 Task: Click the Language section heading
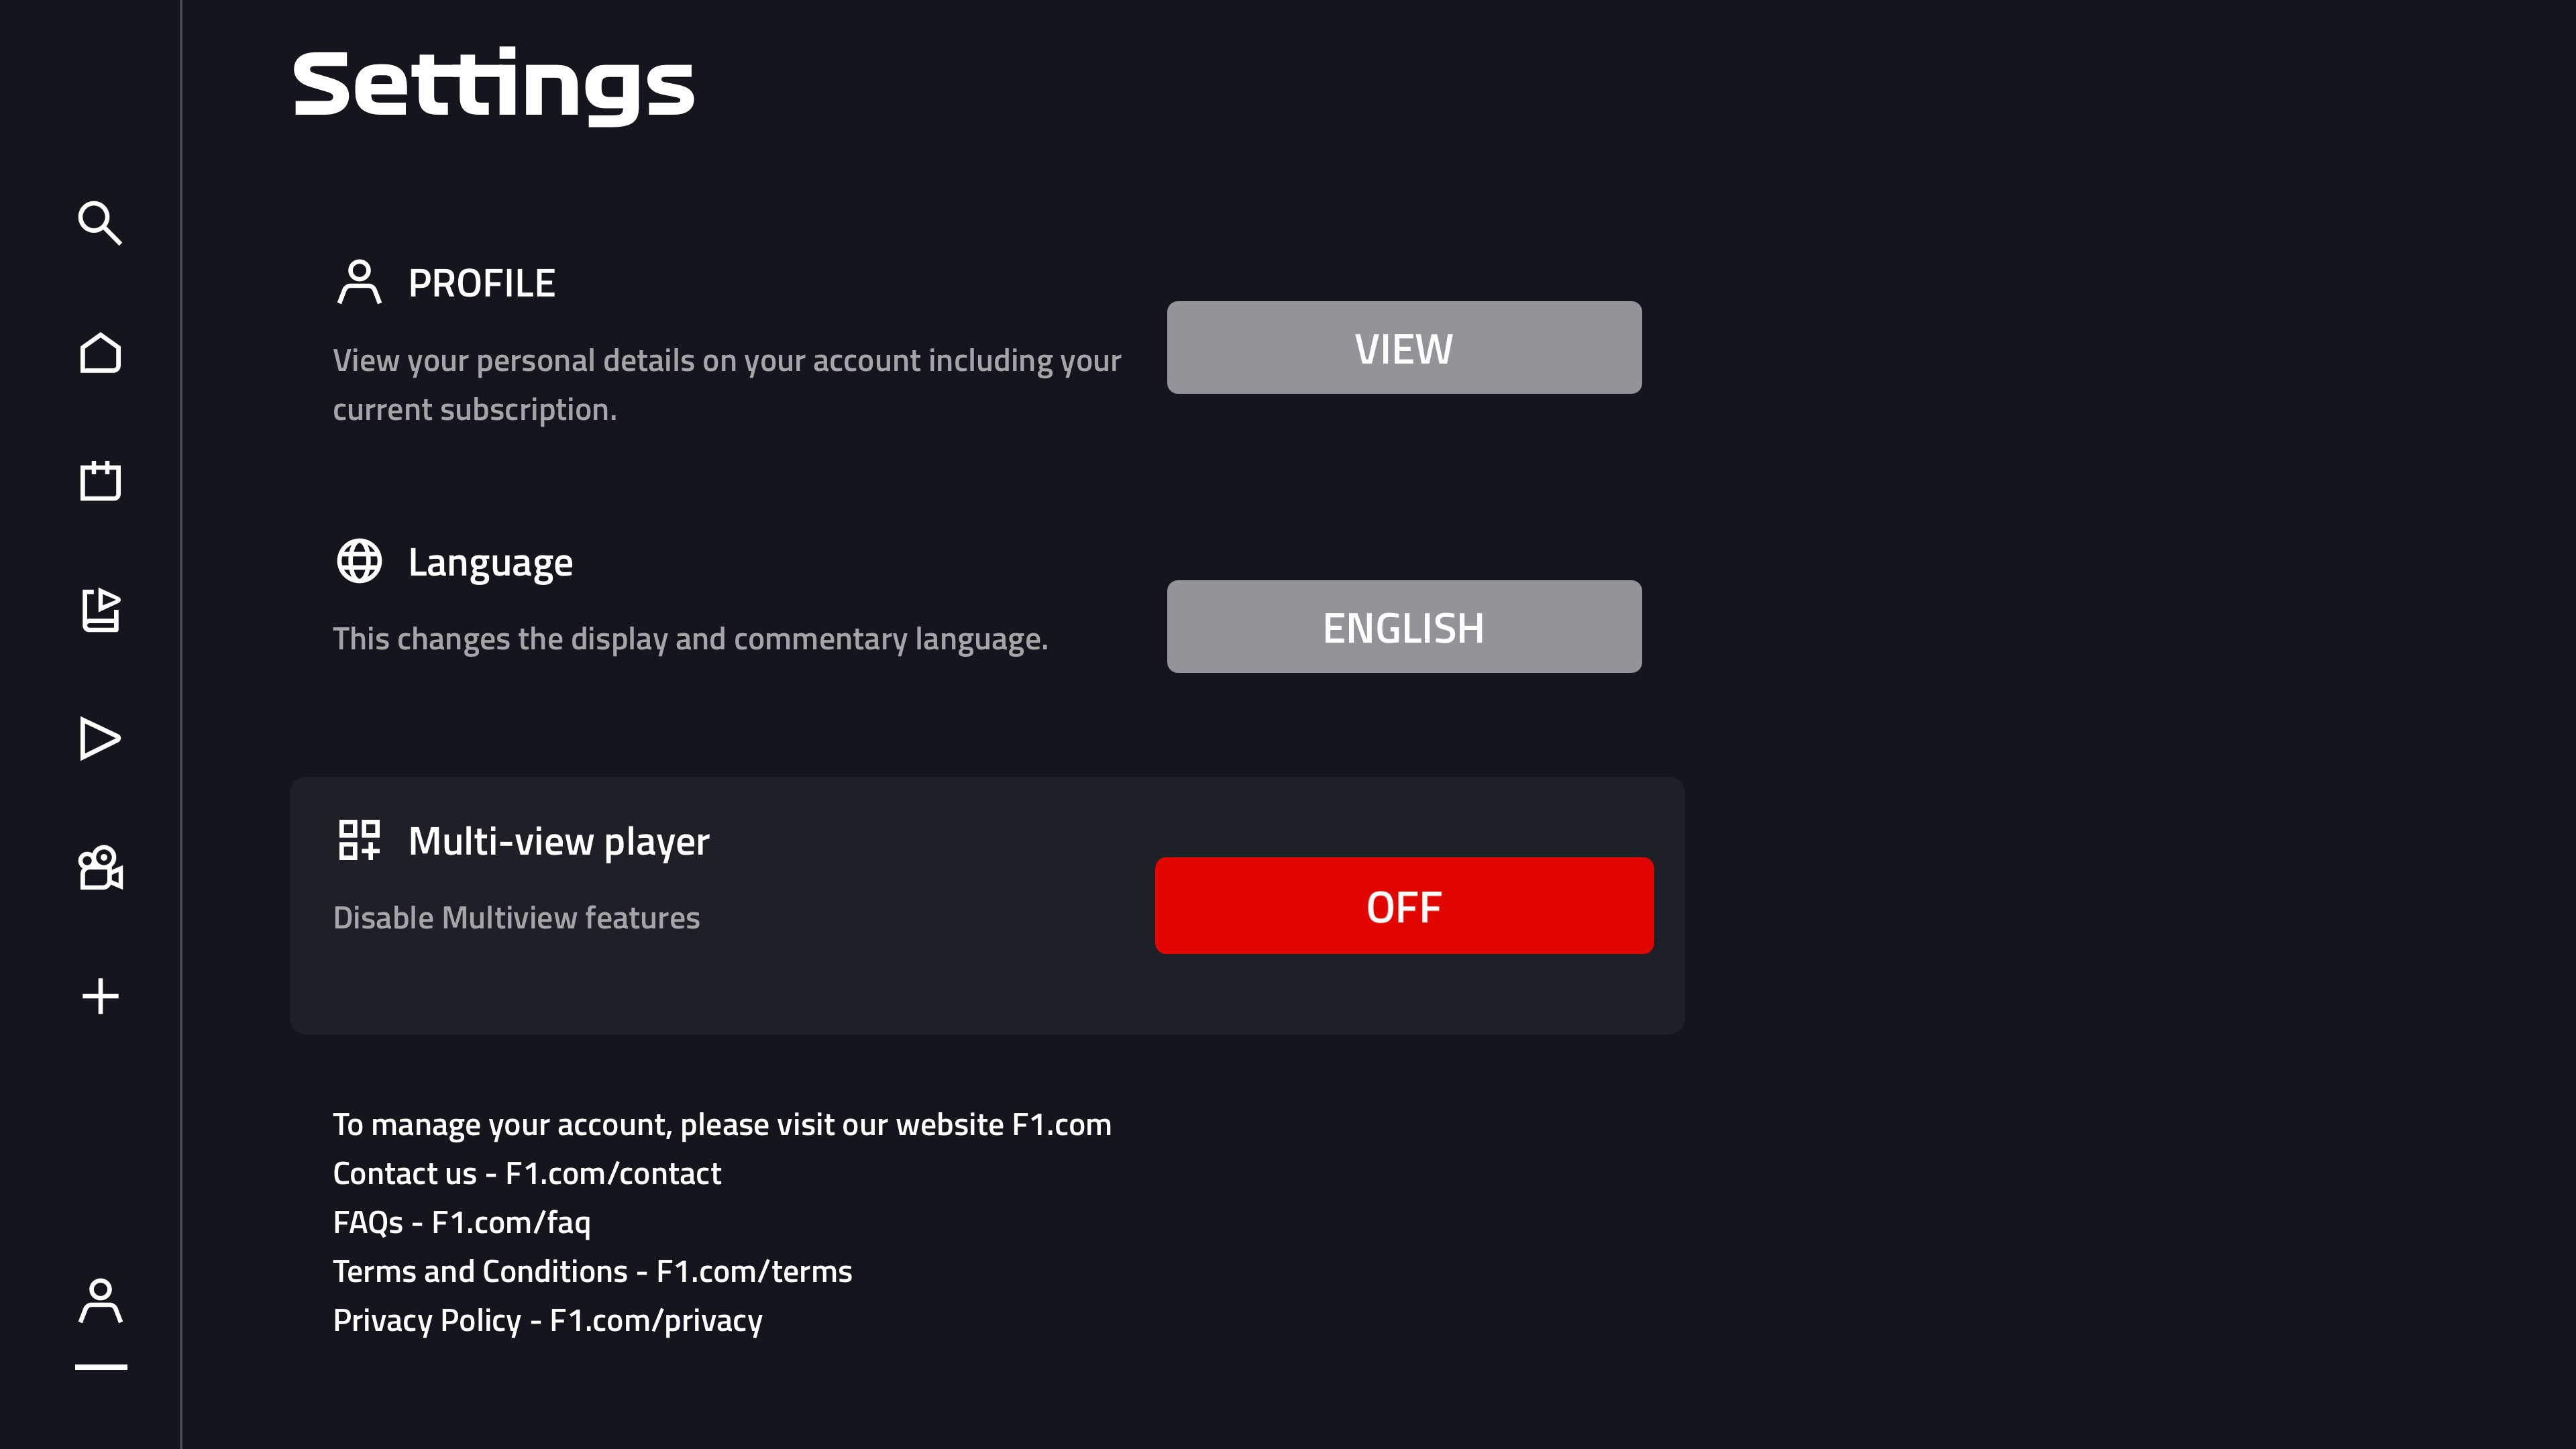point(490,563)
